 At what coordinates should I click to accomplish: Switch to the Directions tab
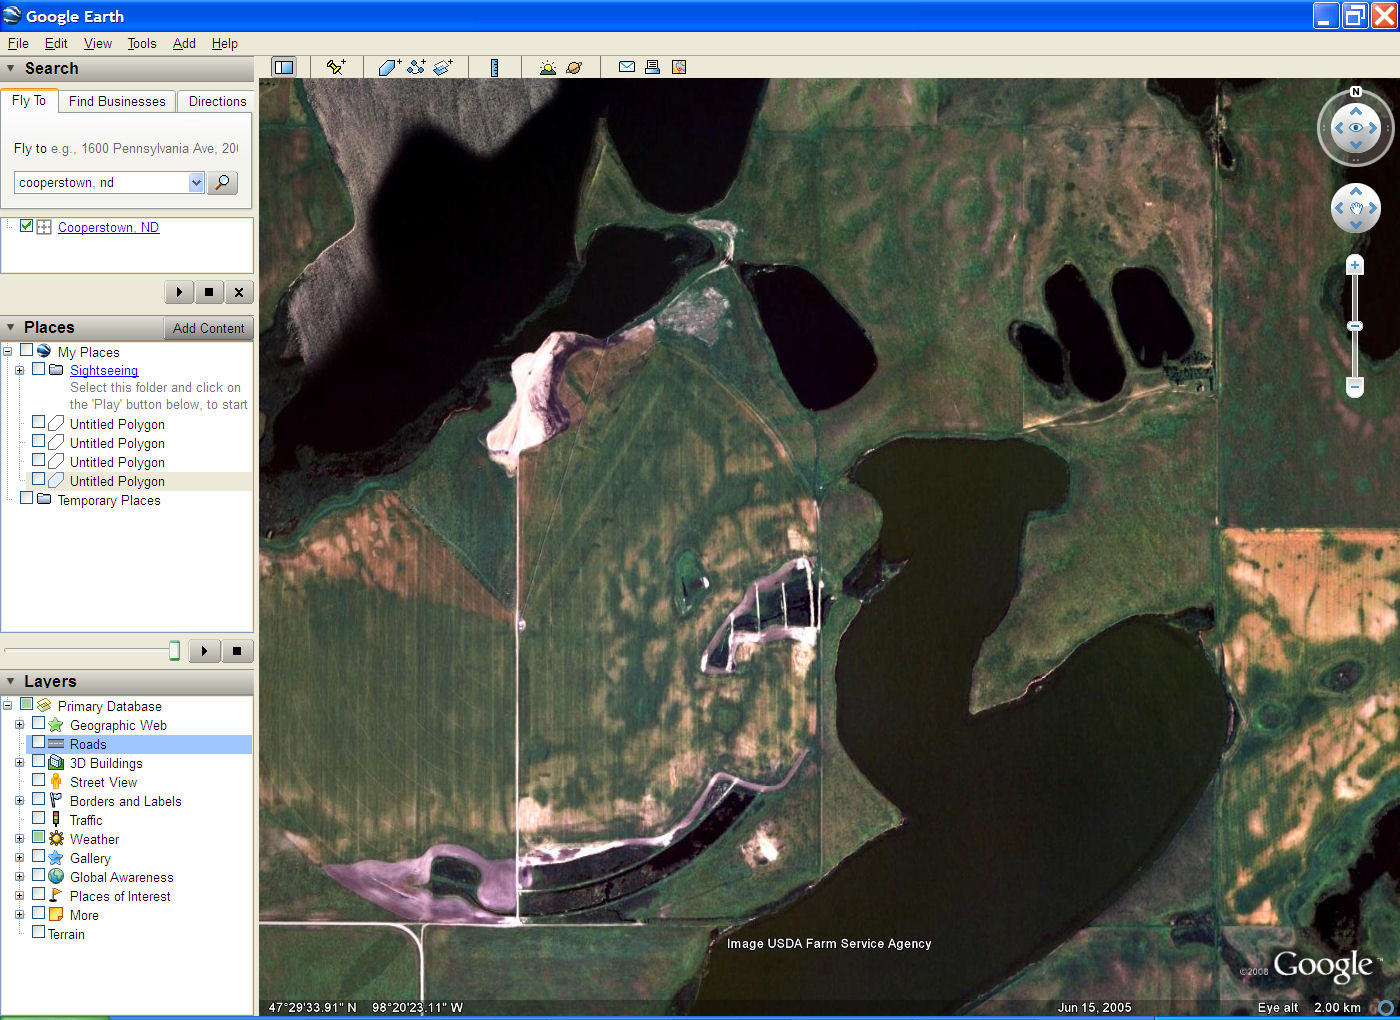click(x=217, y=101)
